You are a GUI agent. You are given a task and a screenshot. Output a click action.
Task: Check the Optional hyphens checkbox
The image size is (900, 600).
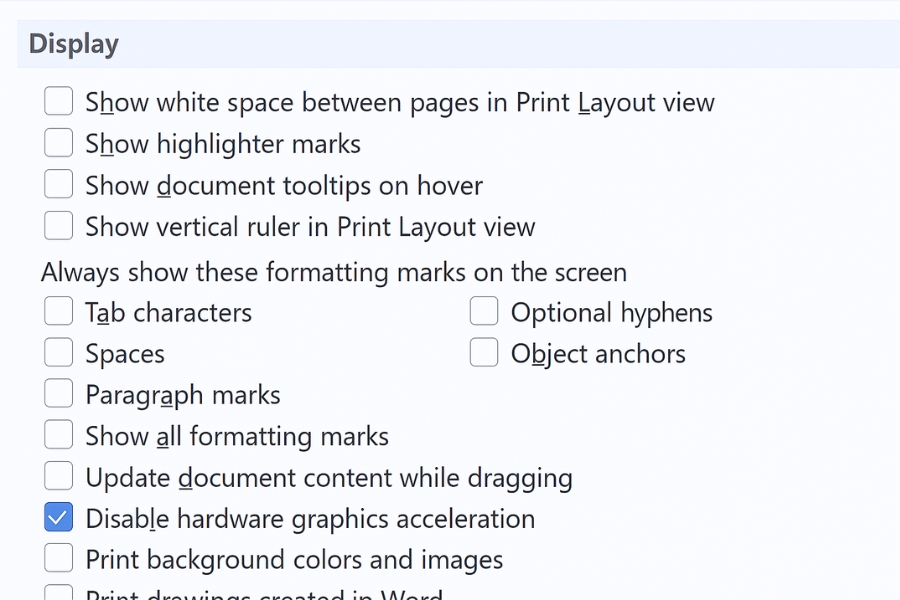click(x=484, y=312)
